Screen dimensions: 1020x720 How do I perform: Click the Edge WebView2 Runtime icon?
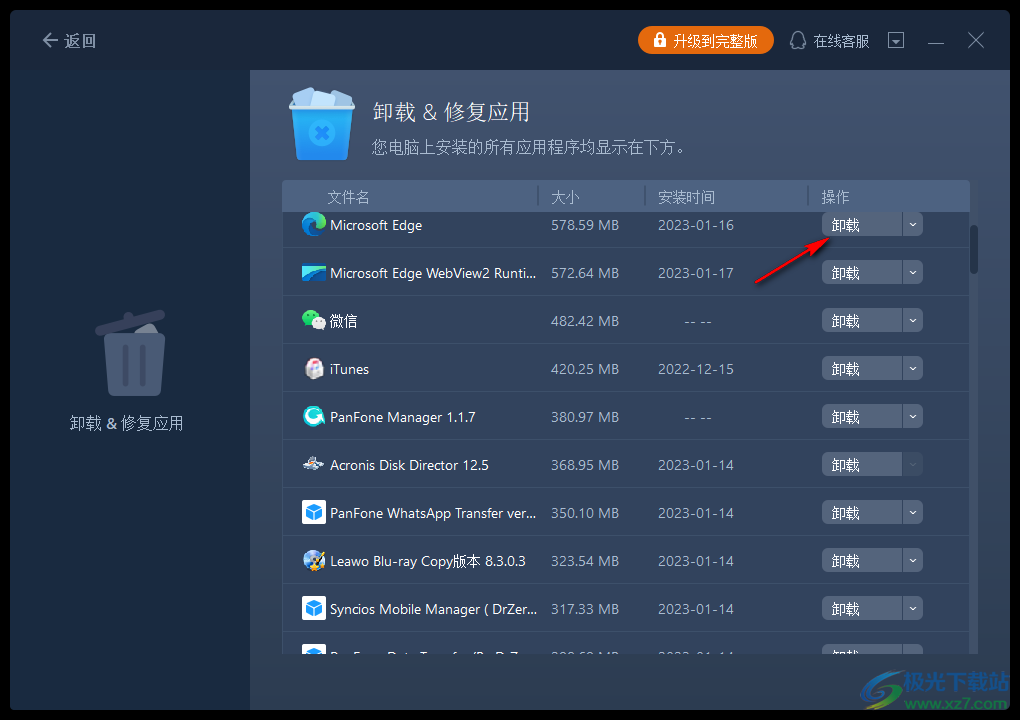pos(314,273)
